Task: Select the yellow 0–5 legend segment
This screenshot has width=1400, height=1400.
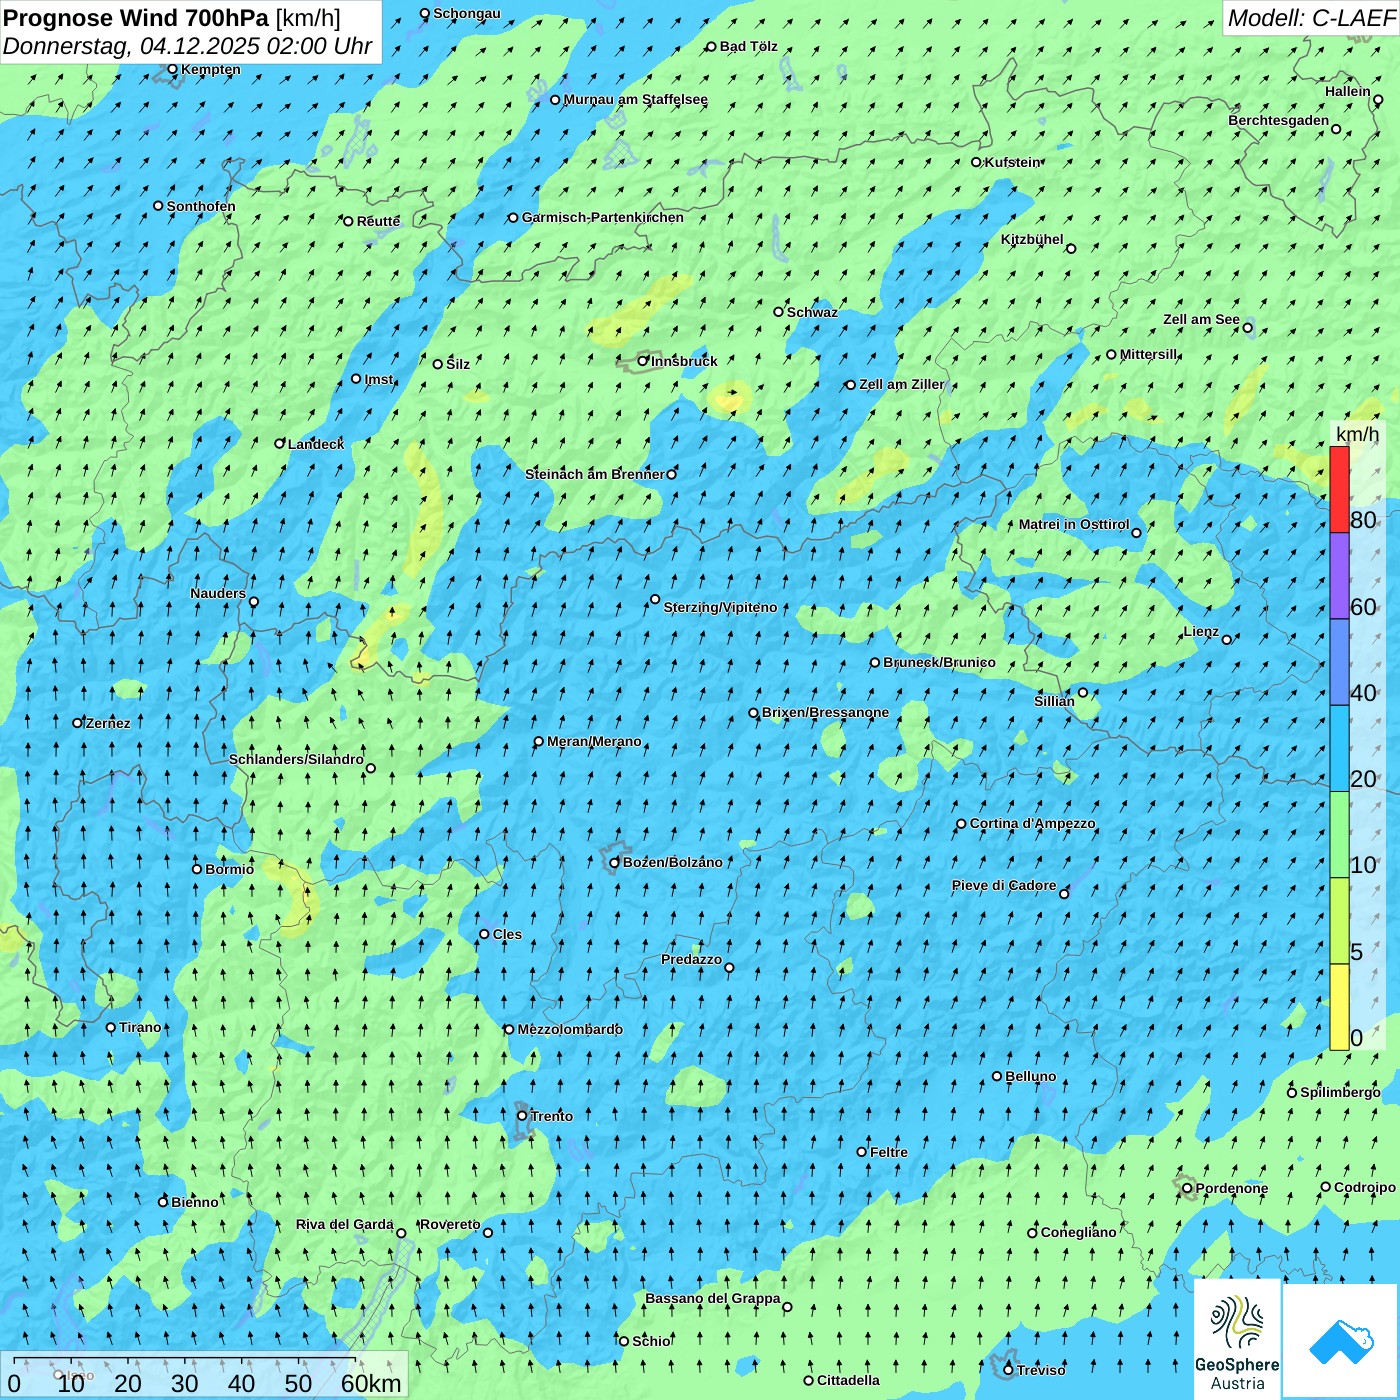Action: click(1339, 1007)
